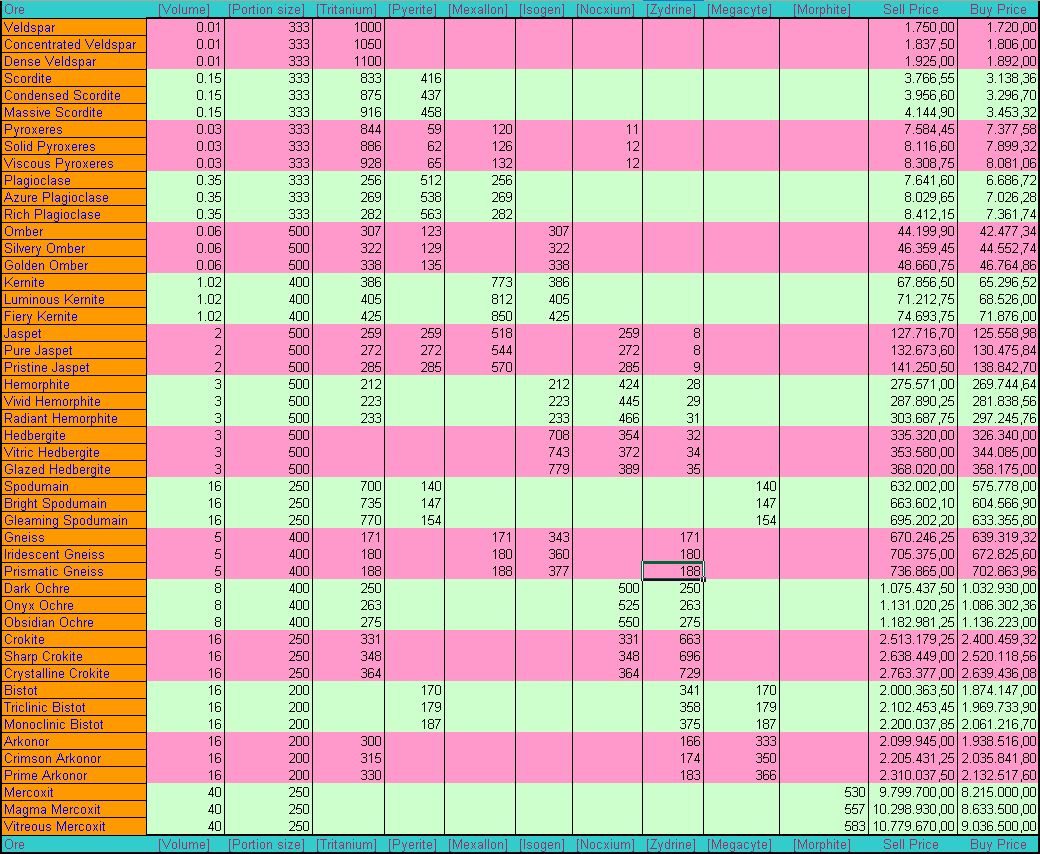Click the Crimson Arkonor name
This screenshot has width=1040, height=854.
(x=73, y=759)
